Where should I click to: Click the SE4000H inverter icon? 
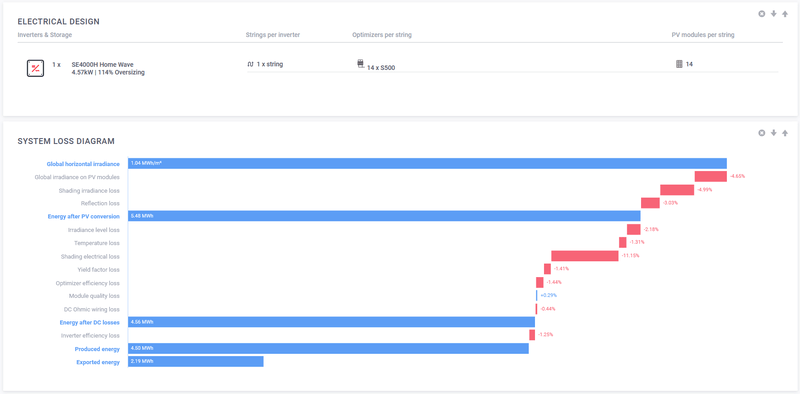[x=35, y=68]
